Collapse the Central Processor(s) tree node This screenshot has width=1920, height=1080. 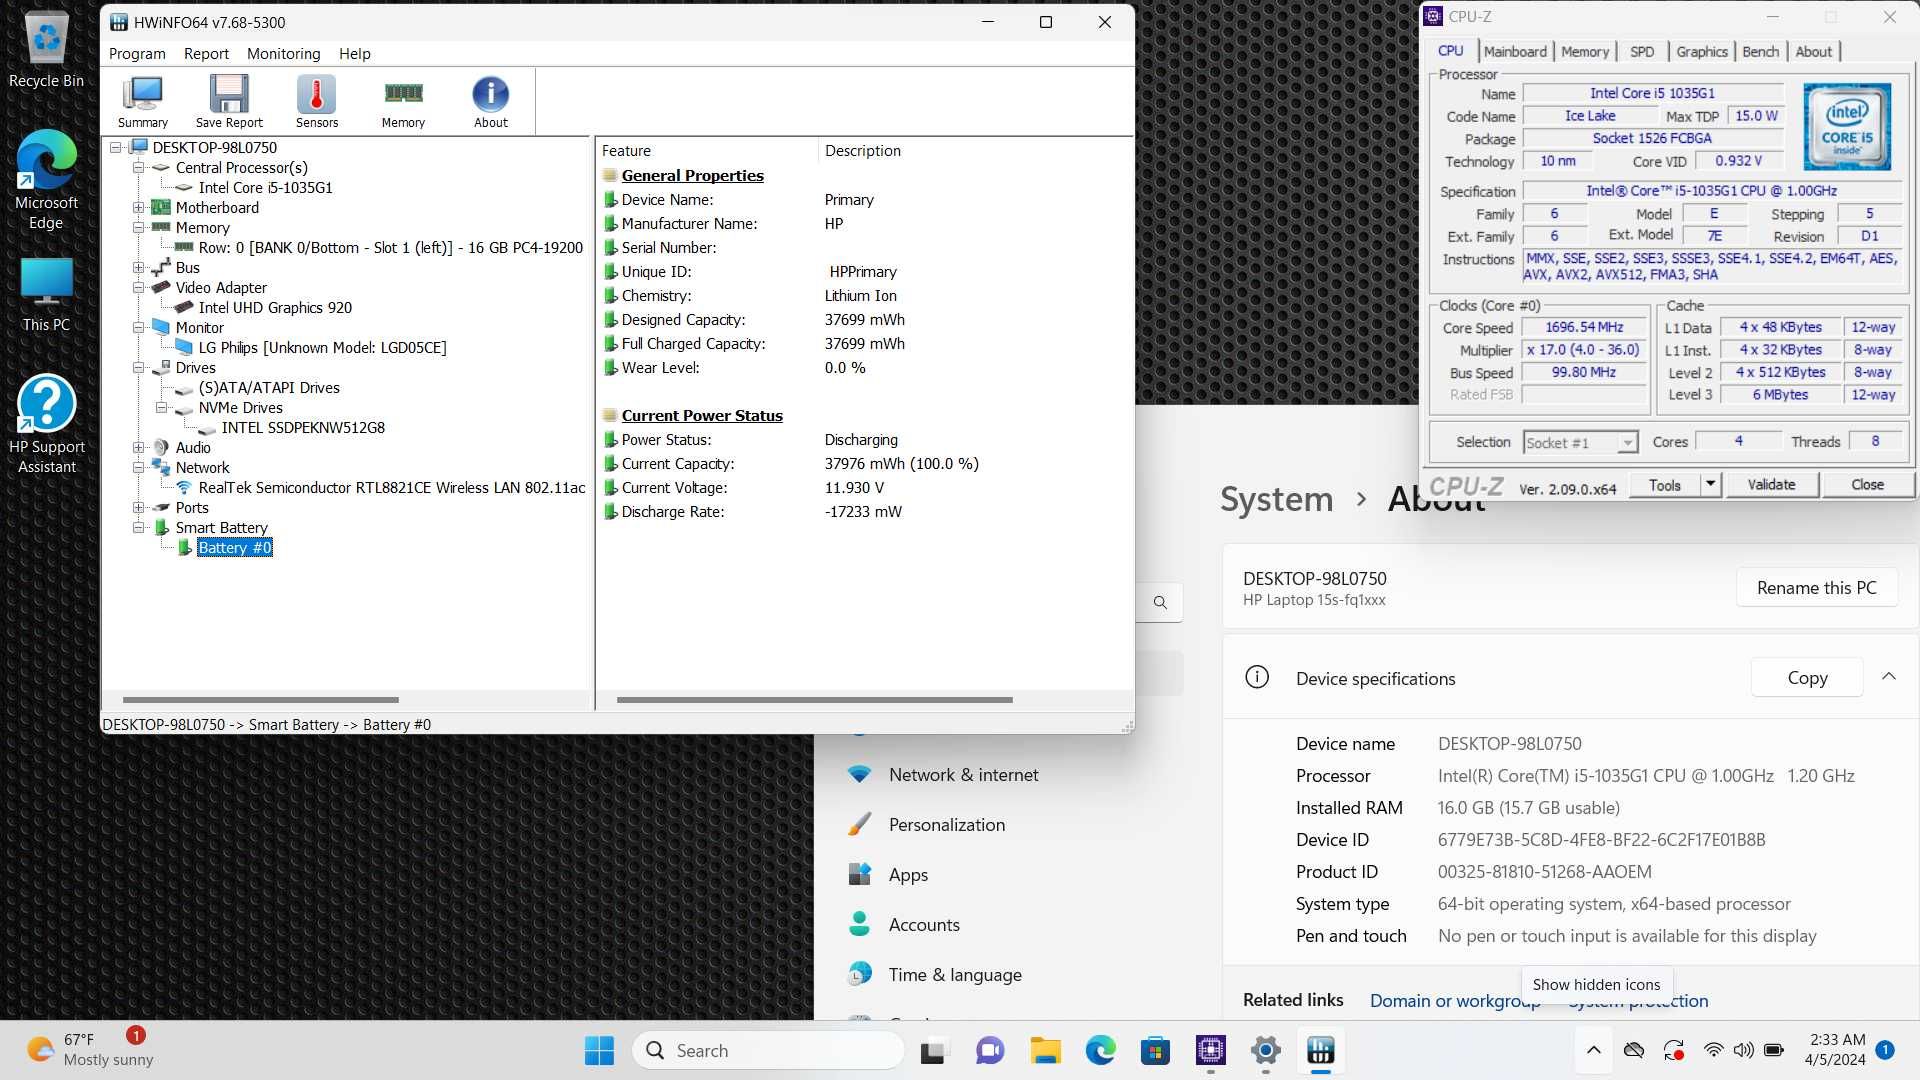click(139, 167)
